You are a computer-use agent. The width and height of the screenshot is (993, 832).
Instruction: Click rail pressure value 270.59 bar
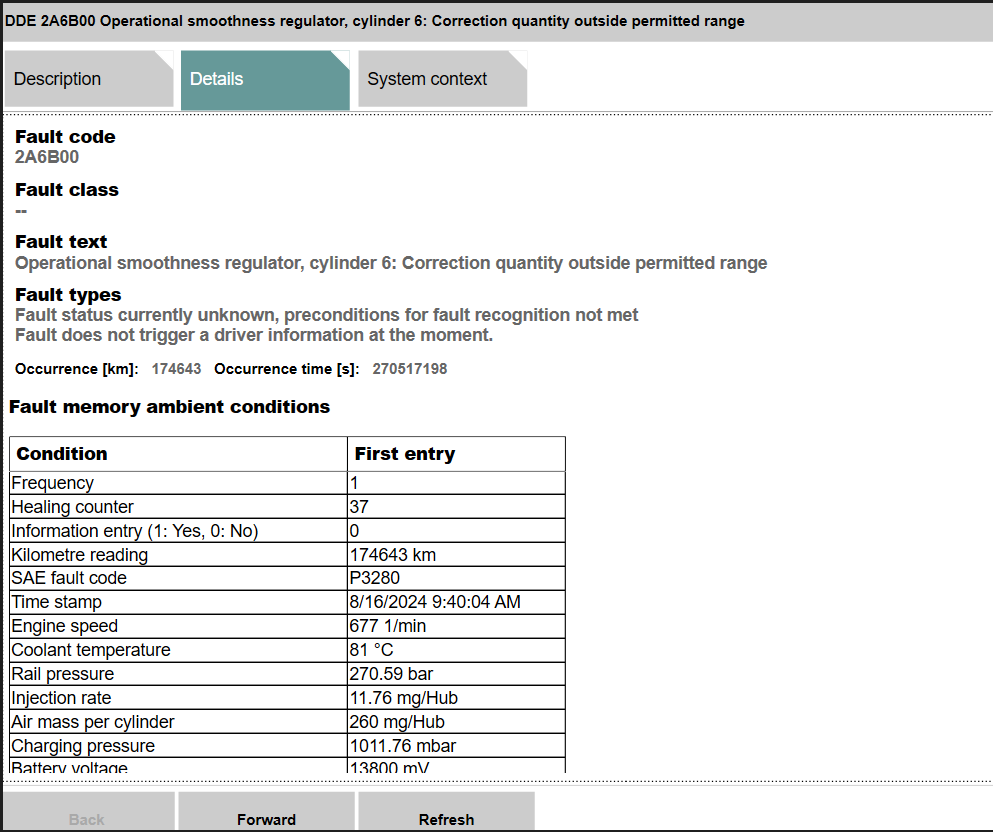[391, 674]
